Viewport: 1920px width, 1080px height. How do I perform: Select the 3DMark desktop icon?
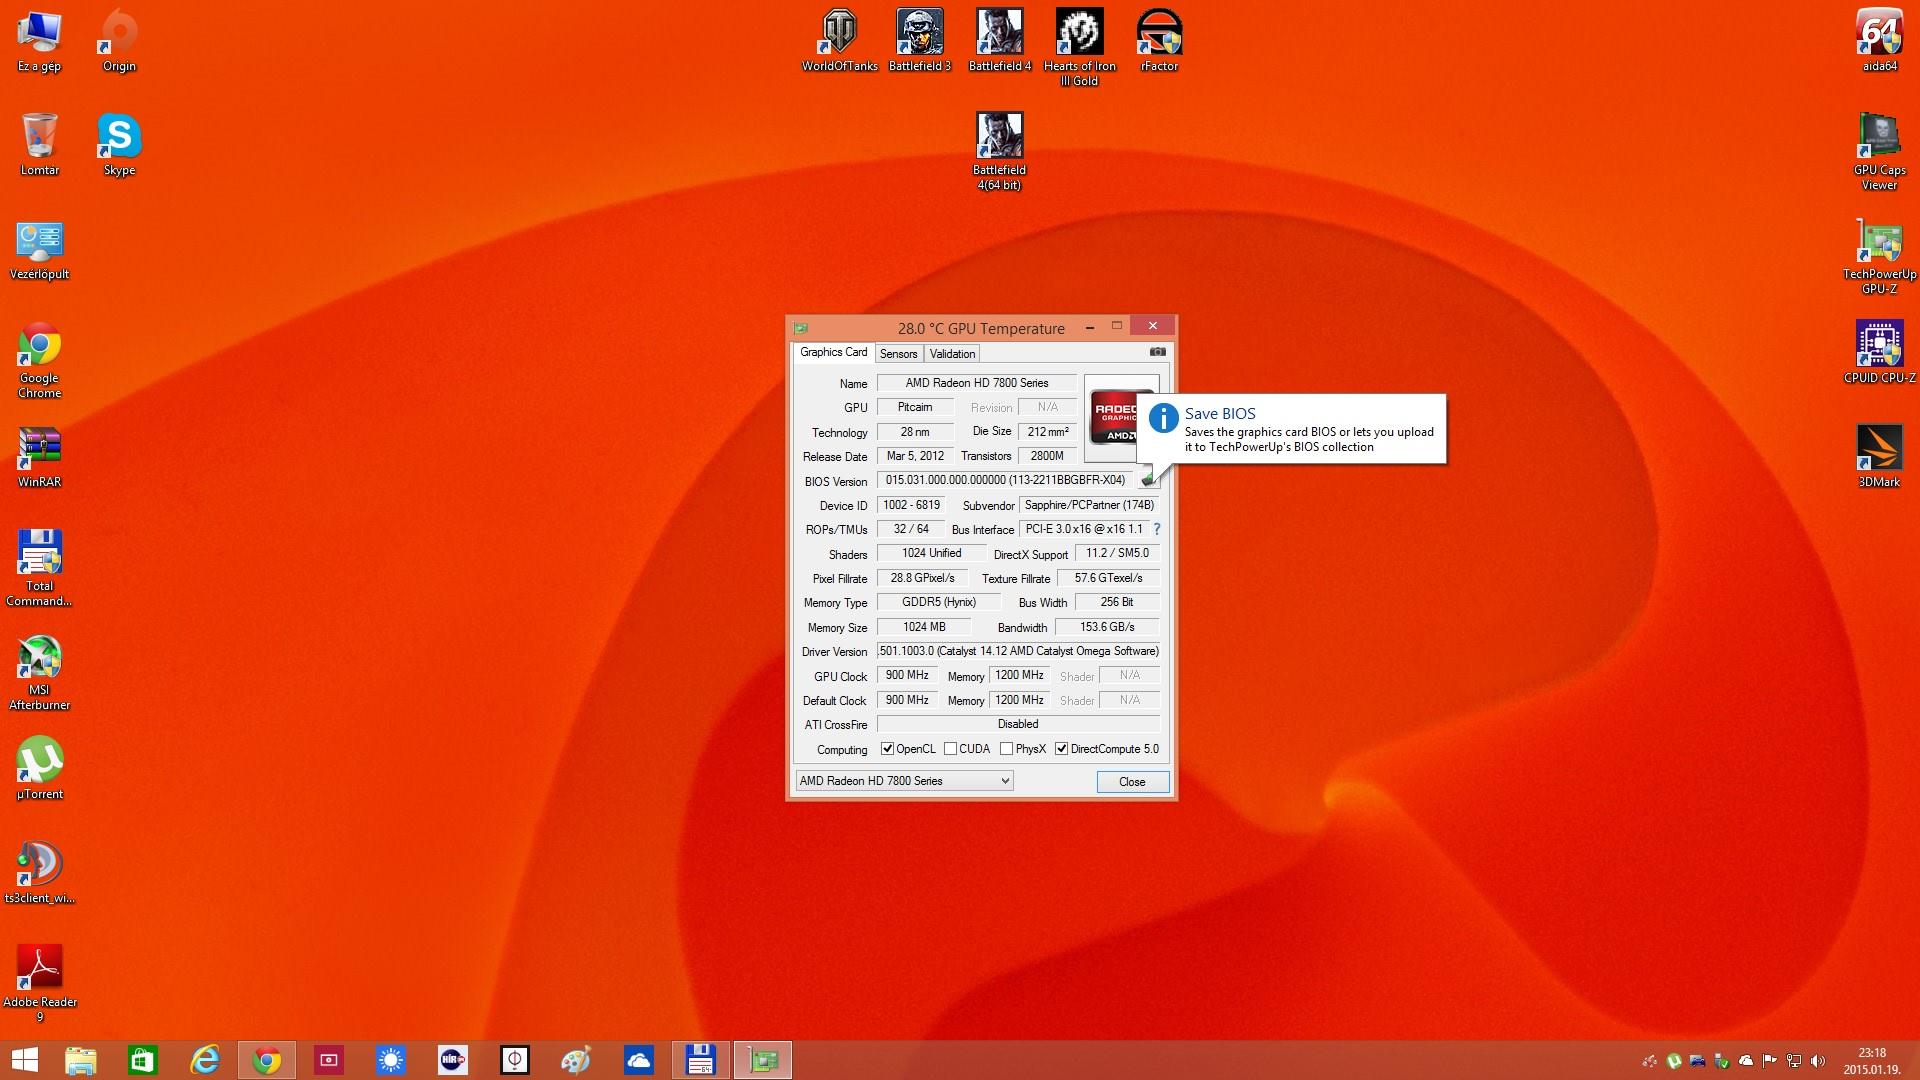tap(1879, 456)
